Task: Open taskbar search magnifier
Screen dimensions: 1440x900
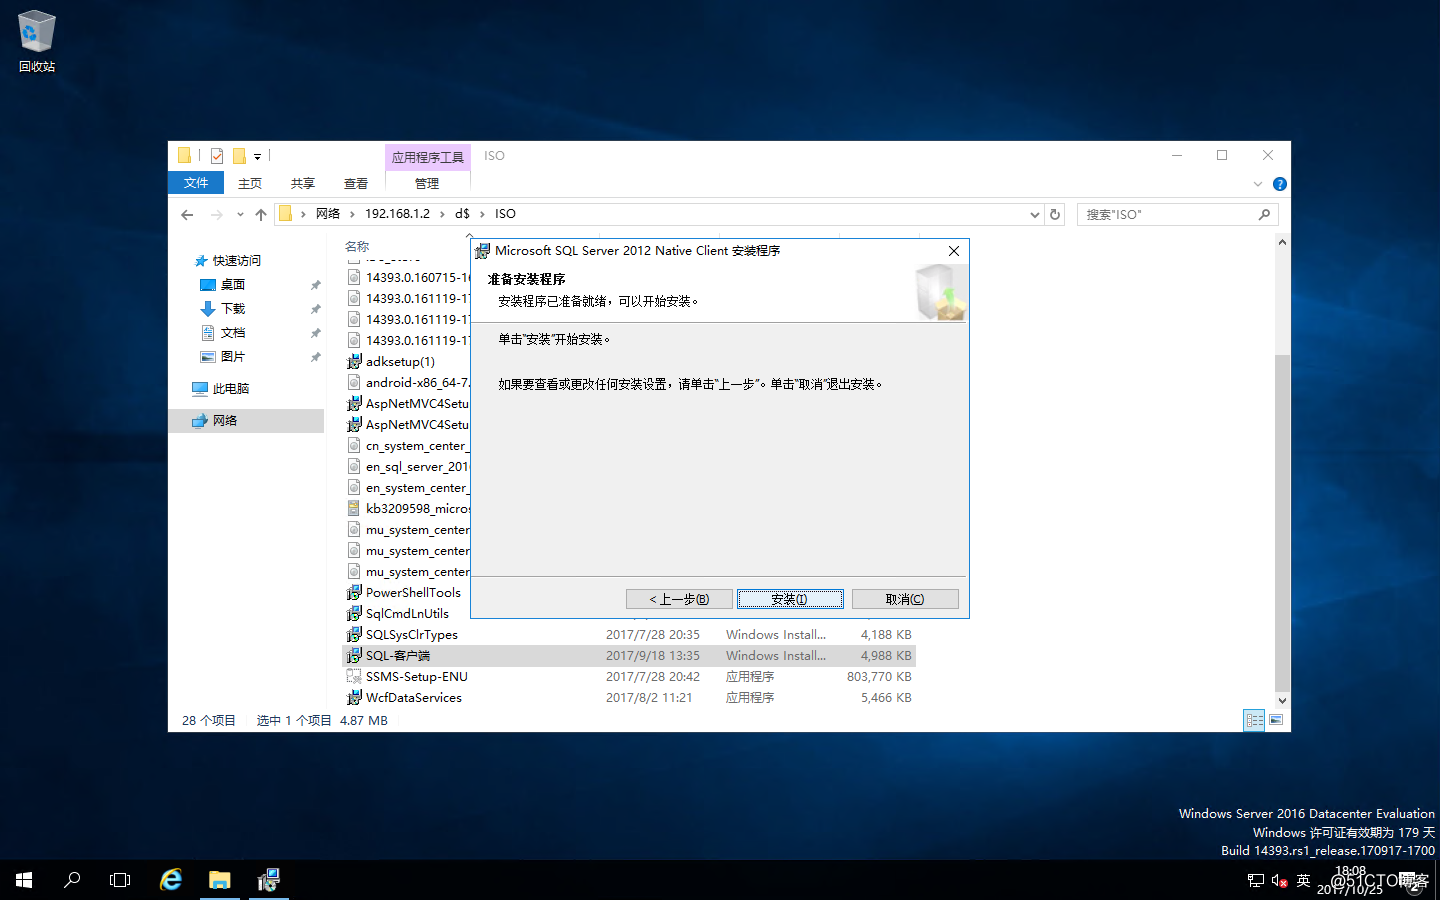Action: [x=72, y=880]
